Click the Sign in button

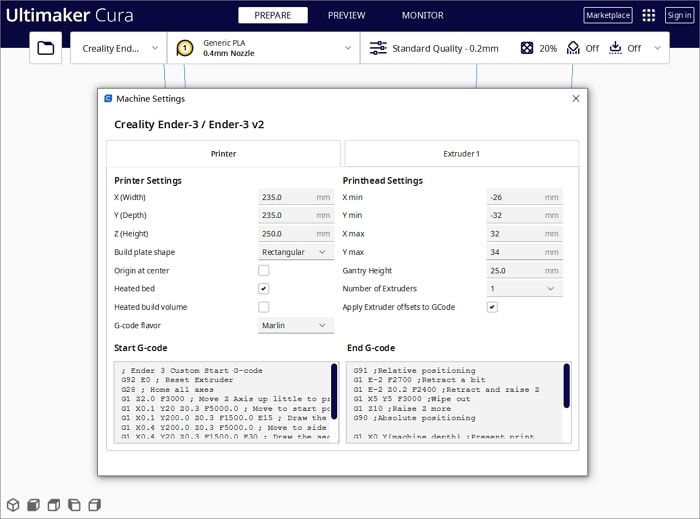679,16
